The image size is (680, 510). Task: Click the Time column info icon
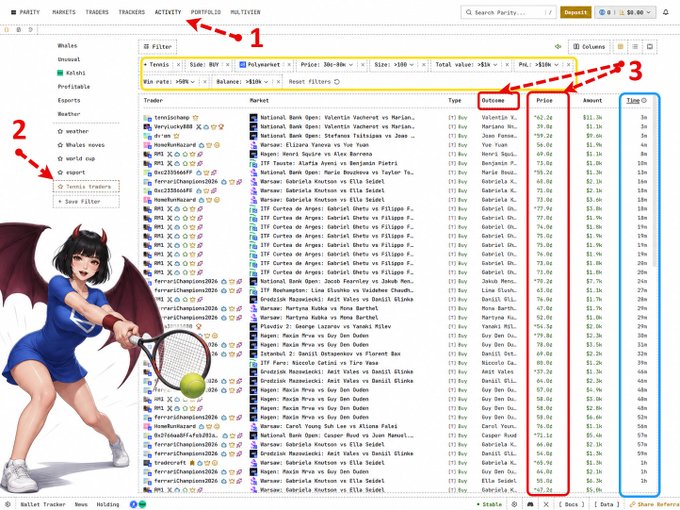(644, 100)
